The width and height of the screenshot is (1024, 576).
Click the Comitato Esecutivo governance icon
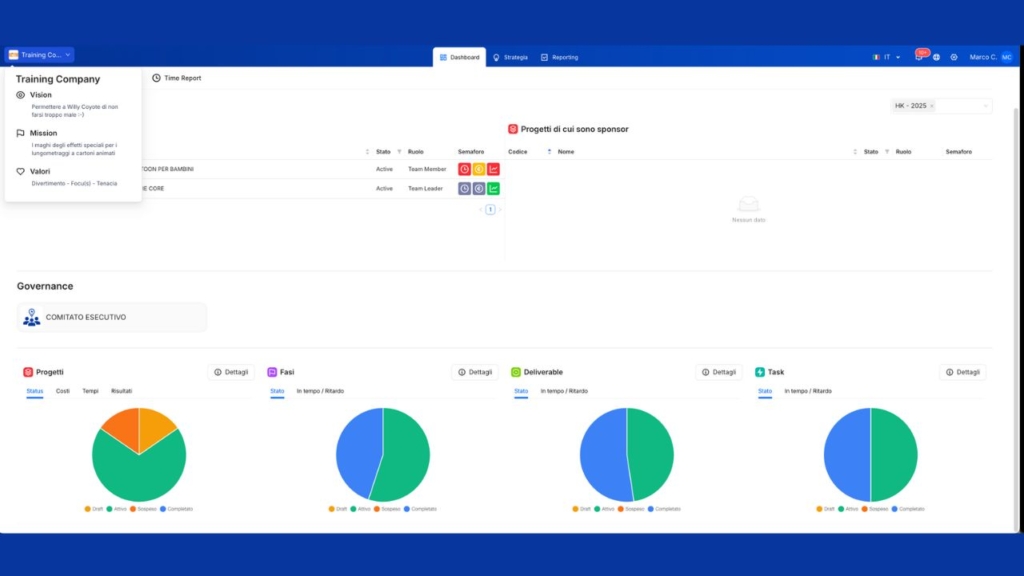coord(32,317)
